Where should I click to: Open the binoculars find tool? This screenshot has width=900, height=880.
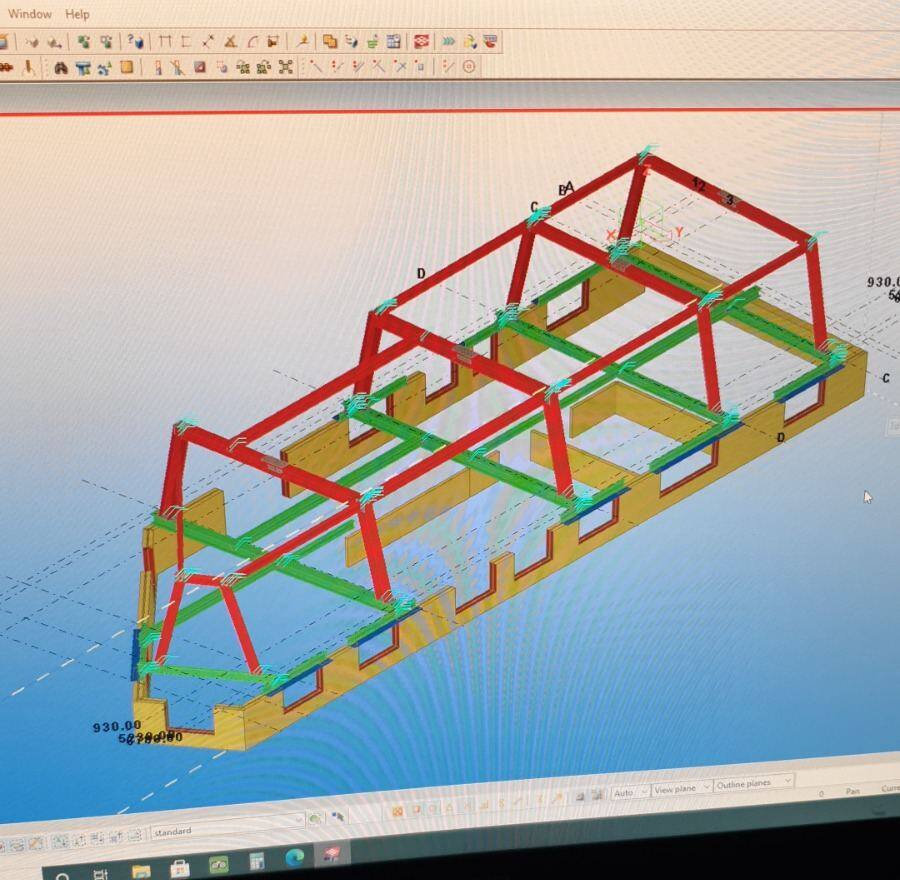tap(61, 68)
